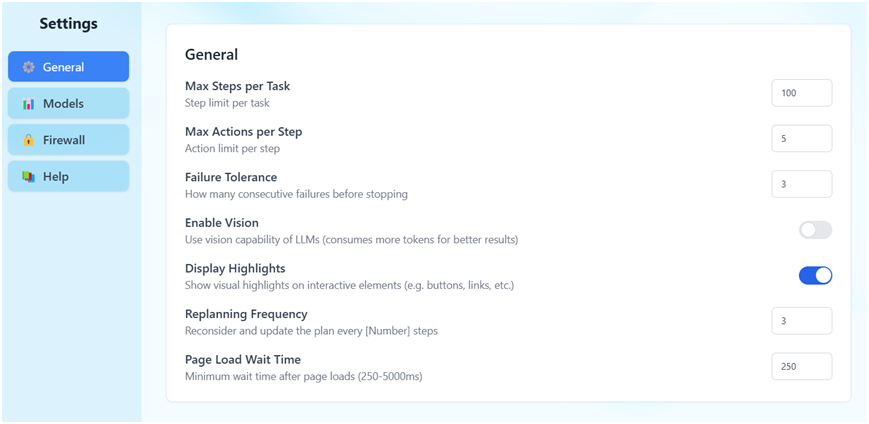Click the Display Highlights label text

pyautogui.click(x=235, y=268)
